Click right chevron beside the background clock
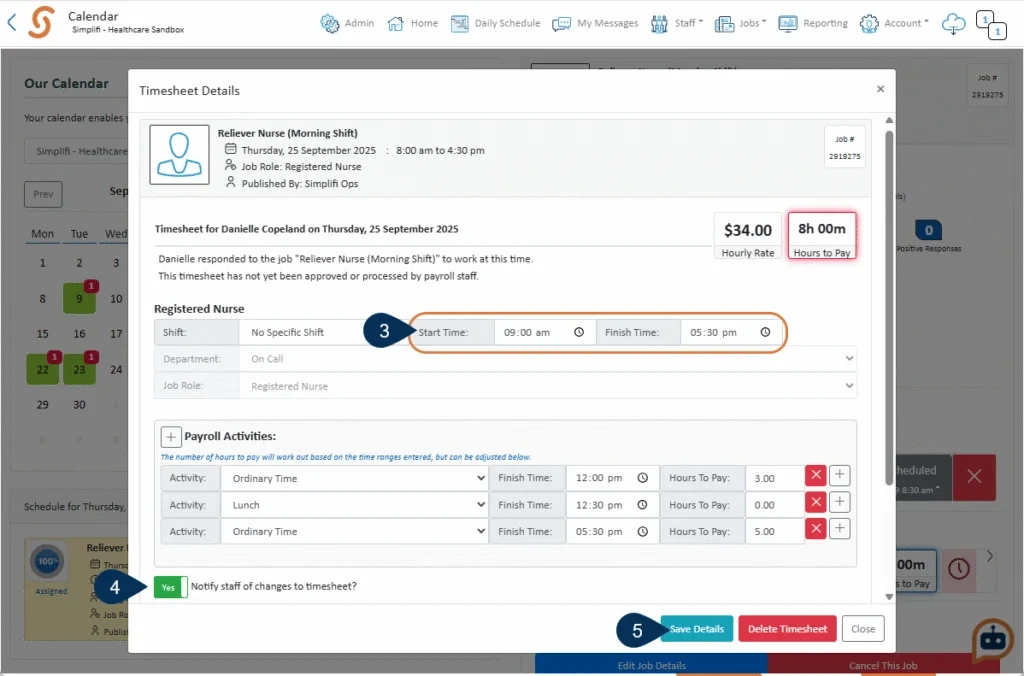Viewport: 1024px width, 676px height. tap(989, 556)
